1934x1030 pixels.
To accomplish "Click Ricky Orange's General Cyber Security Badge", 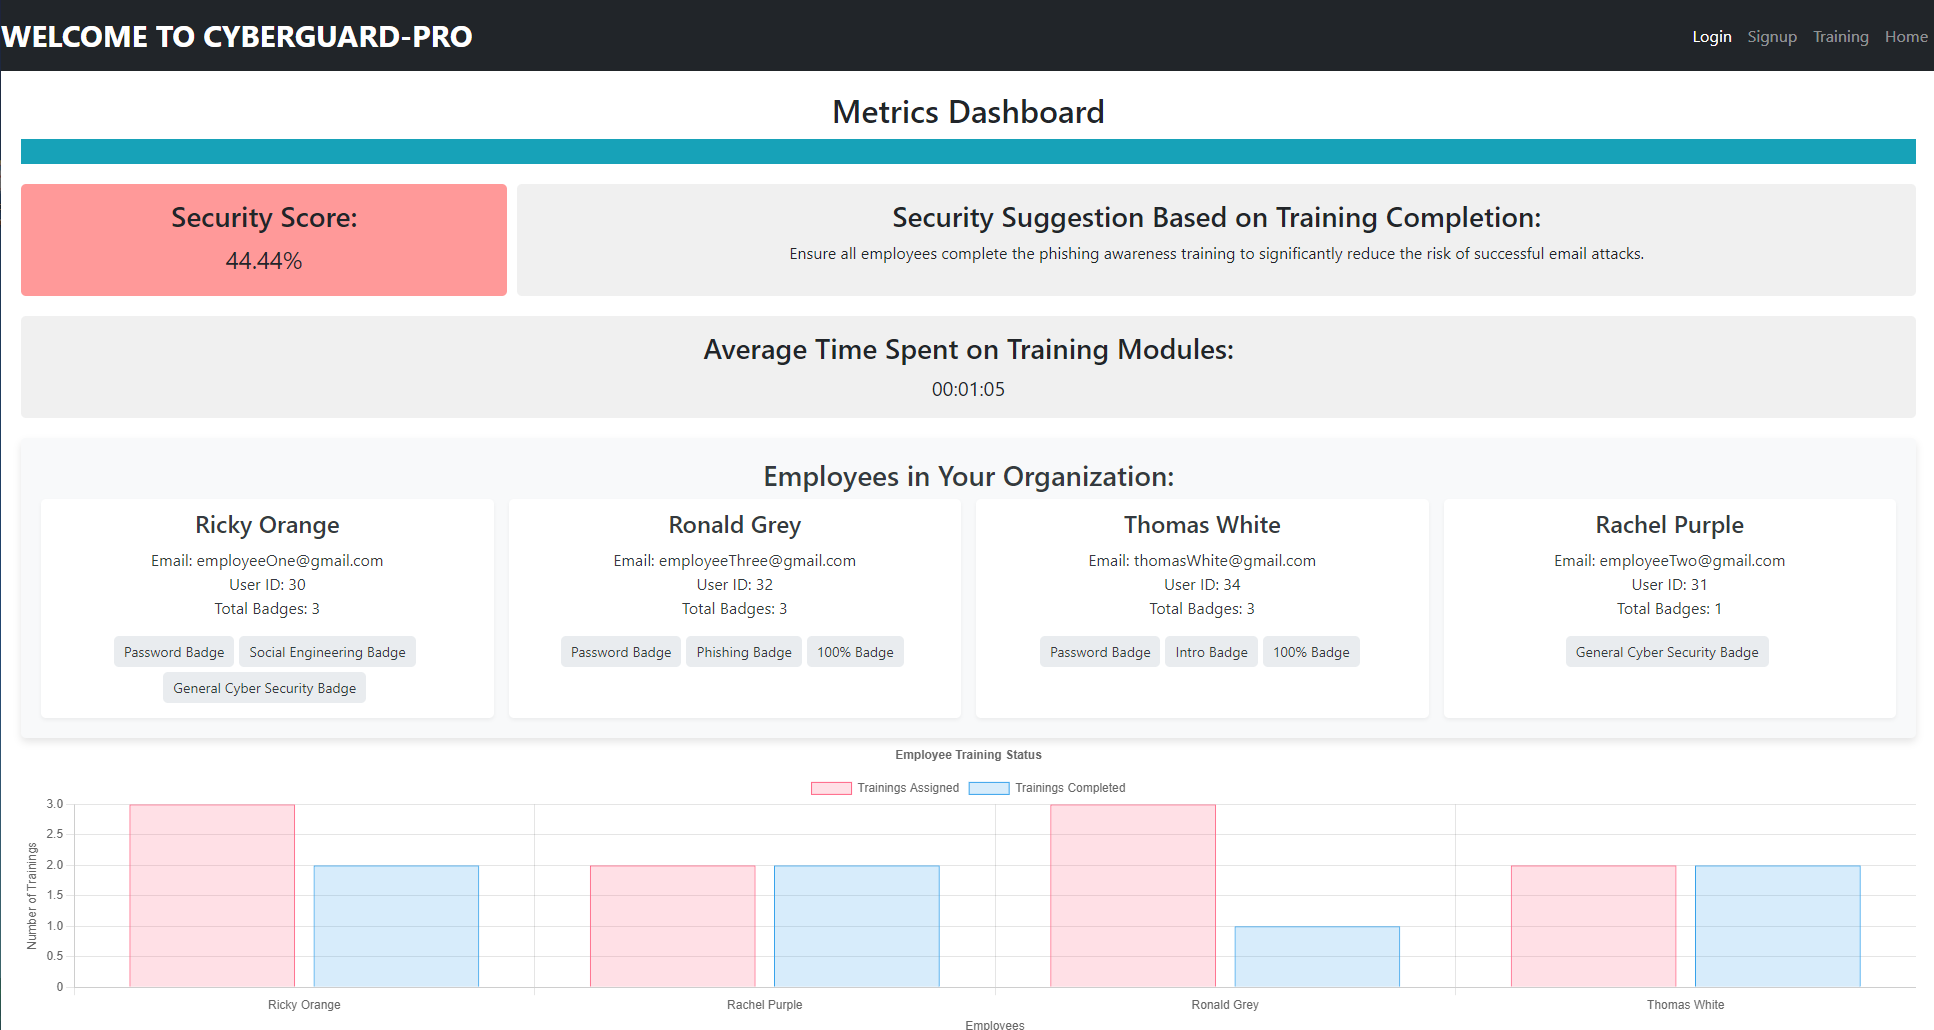I will point(265,688).
